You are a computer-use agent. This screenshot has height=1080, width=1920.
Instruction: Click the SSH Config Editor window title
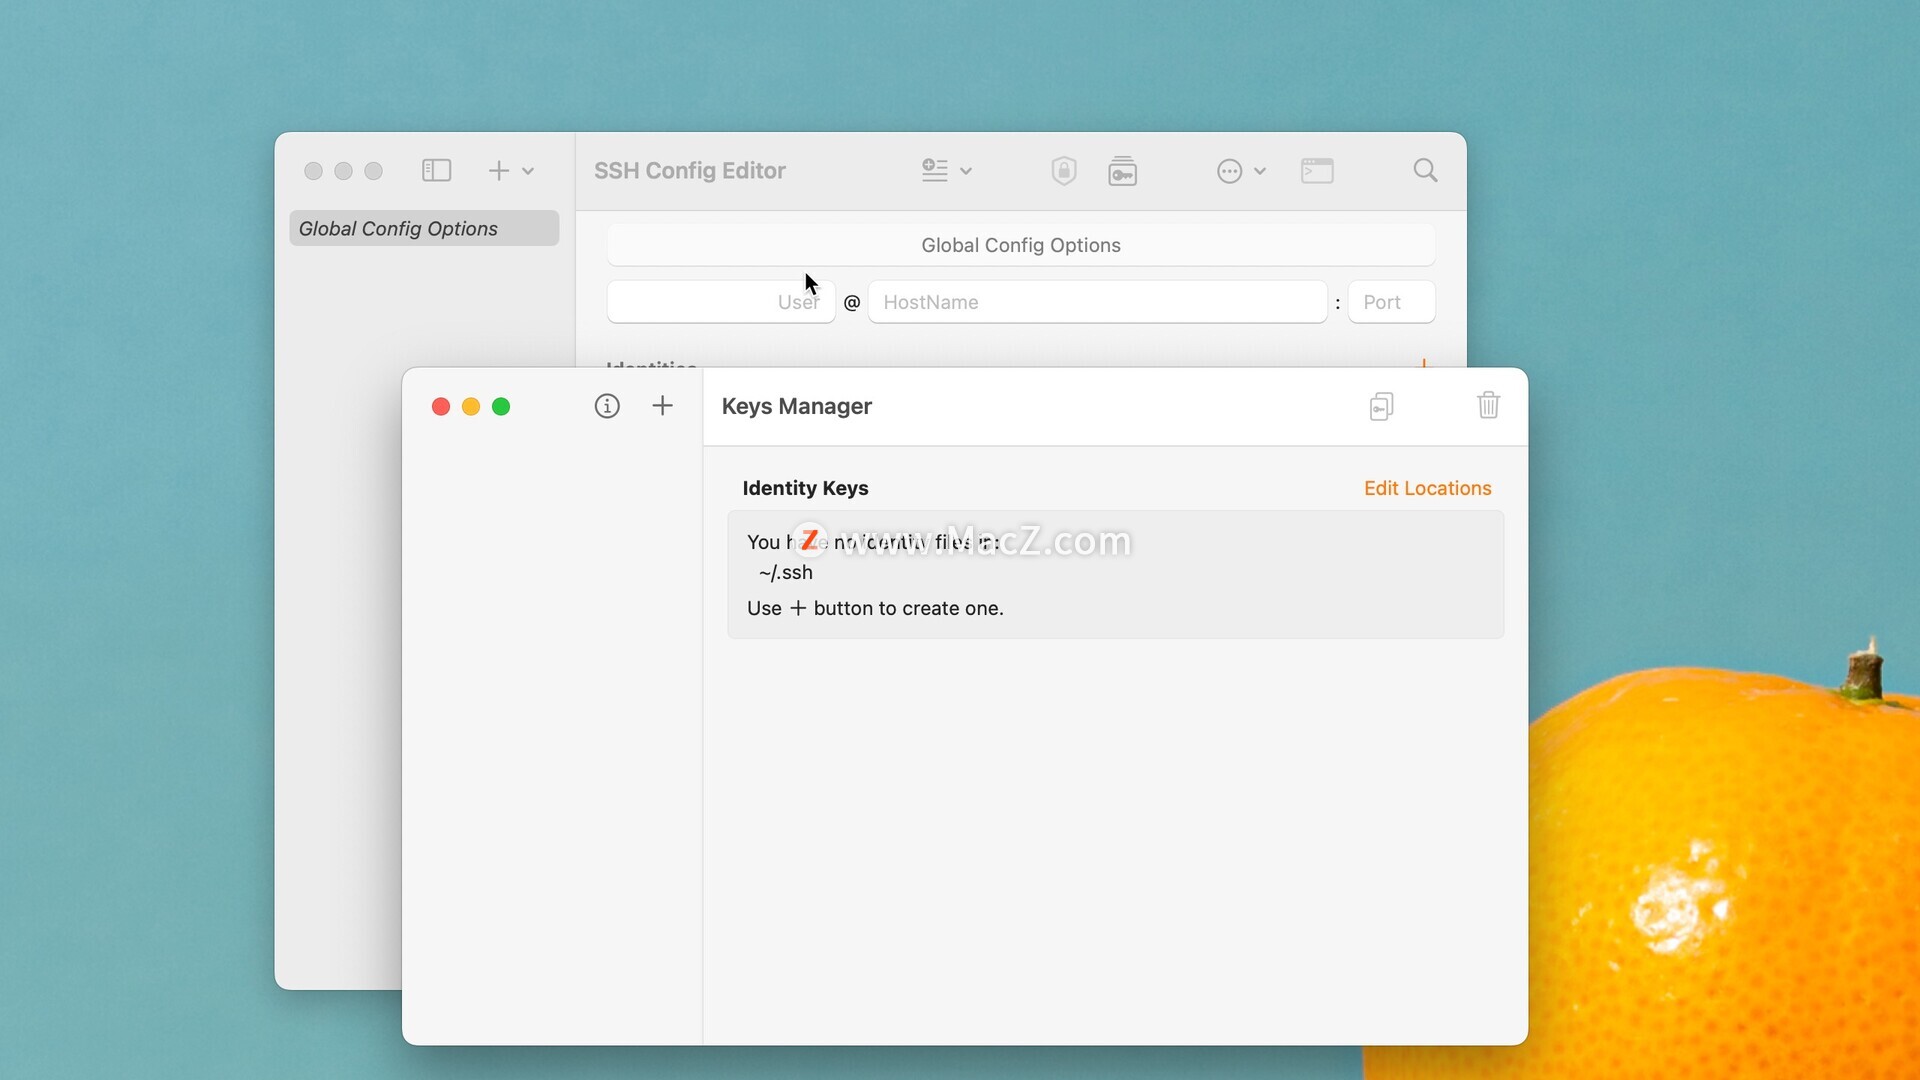690,171
